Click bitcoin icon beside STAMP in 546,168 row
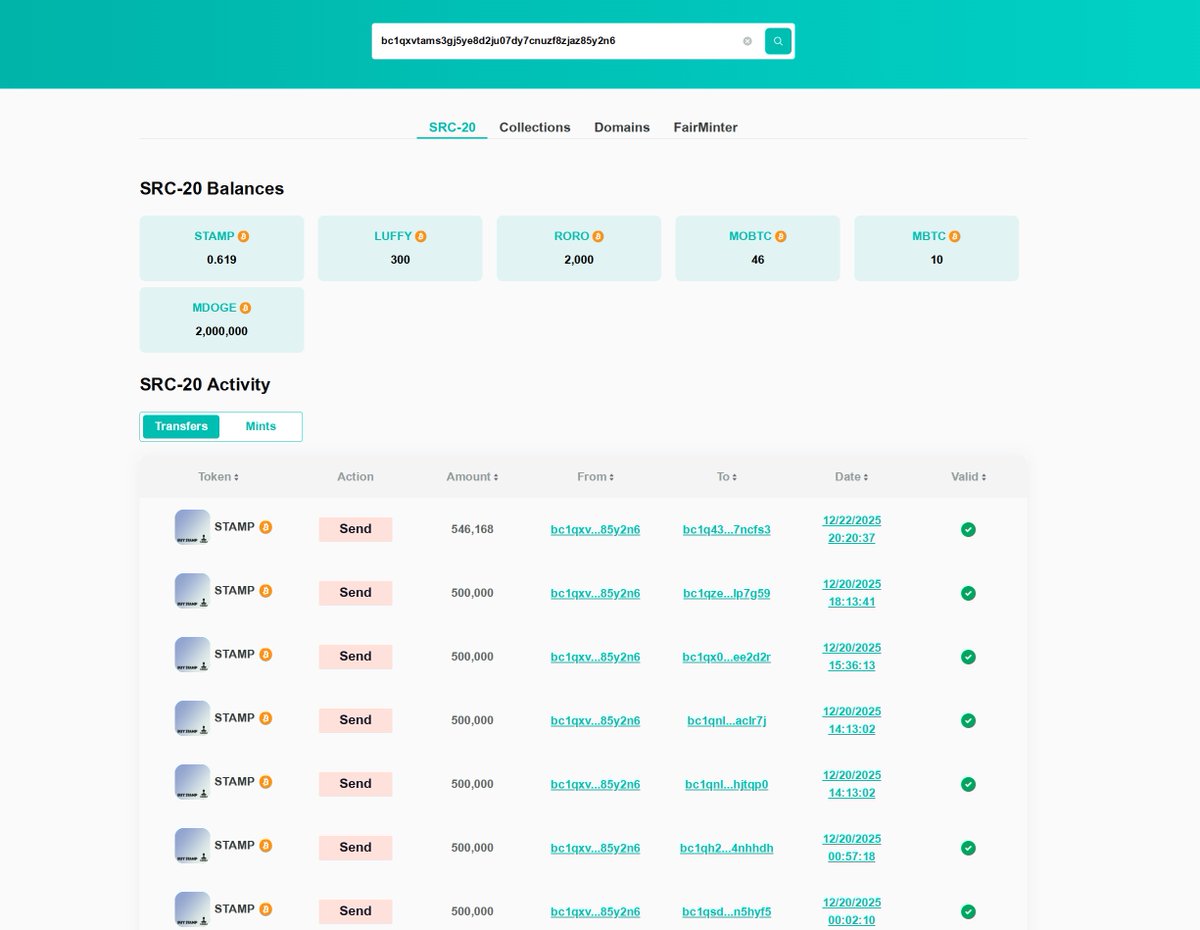Viewport: 1200px width, 930px height. click(x=265, y=526)
